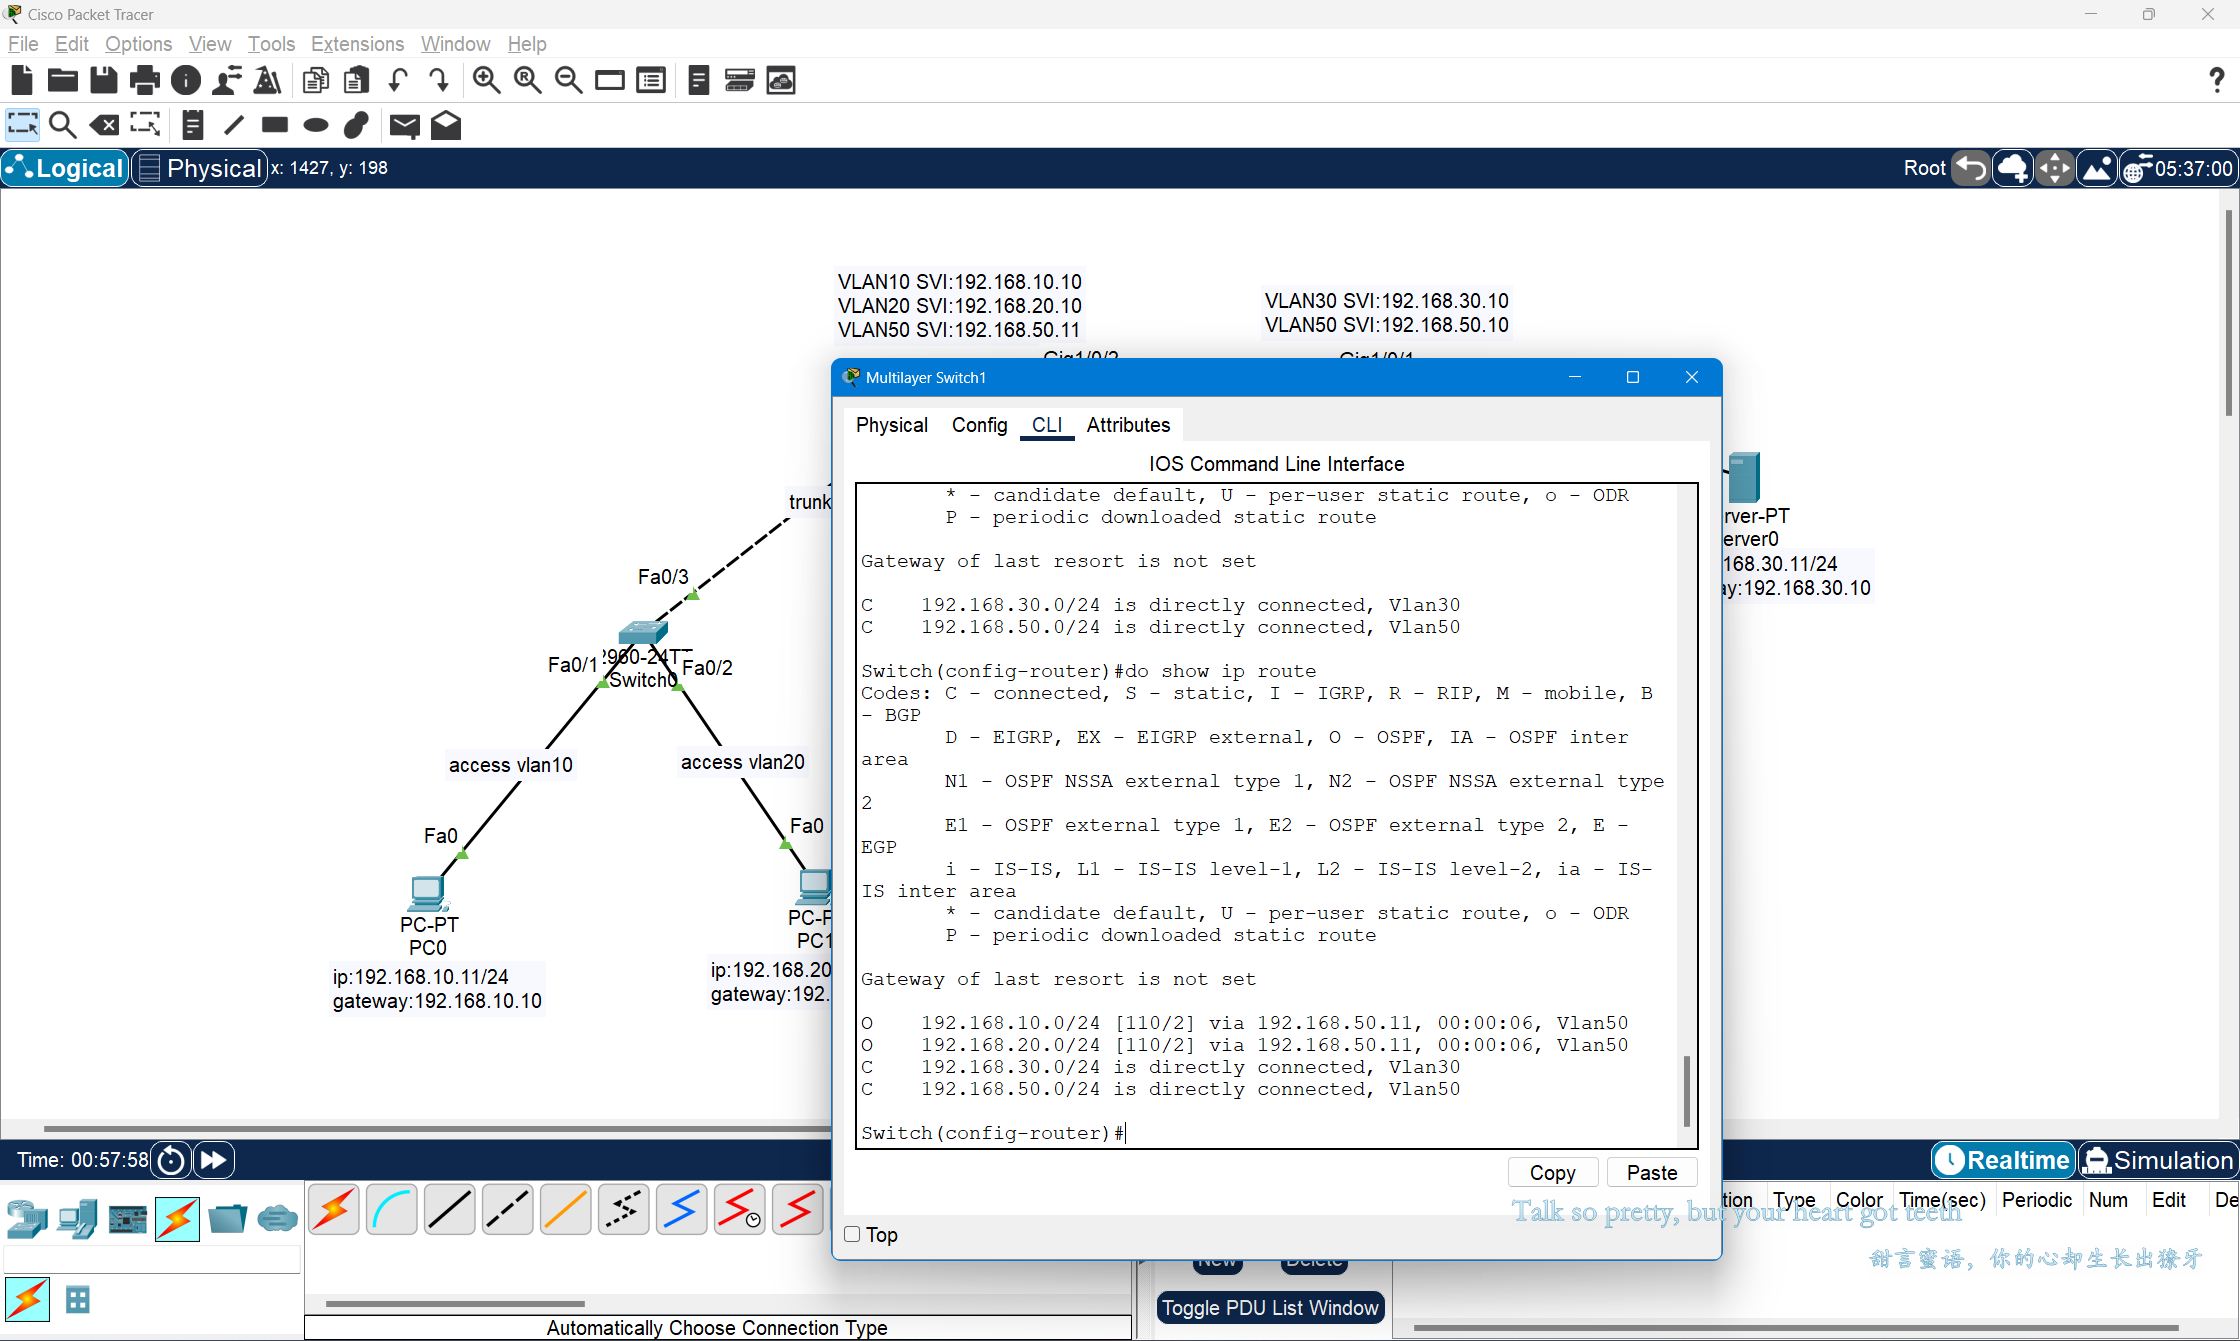Enable the Top checkbox in Switch1 window
The width and height of the screenshot is (2240, 1341).
[852, 1234]
